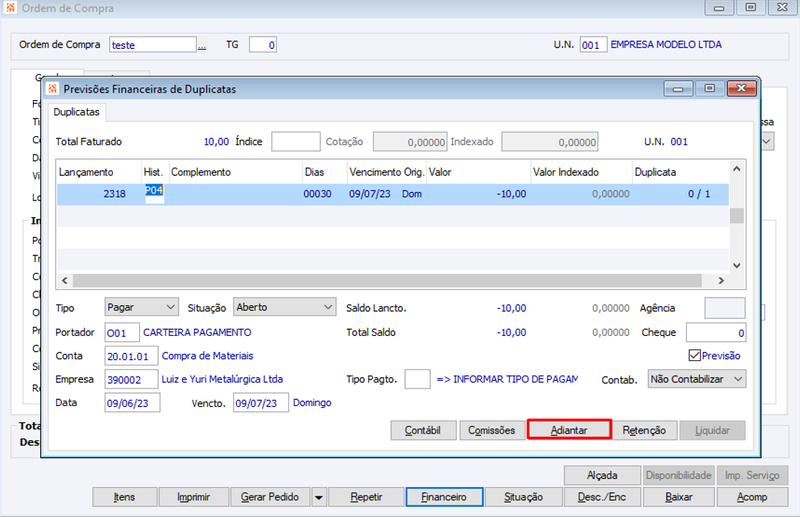Viewport: 800px width, 517px height.
Task: Select the Duplicatas tab
Action: point(77,112)
